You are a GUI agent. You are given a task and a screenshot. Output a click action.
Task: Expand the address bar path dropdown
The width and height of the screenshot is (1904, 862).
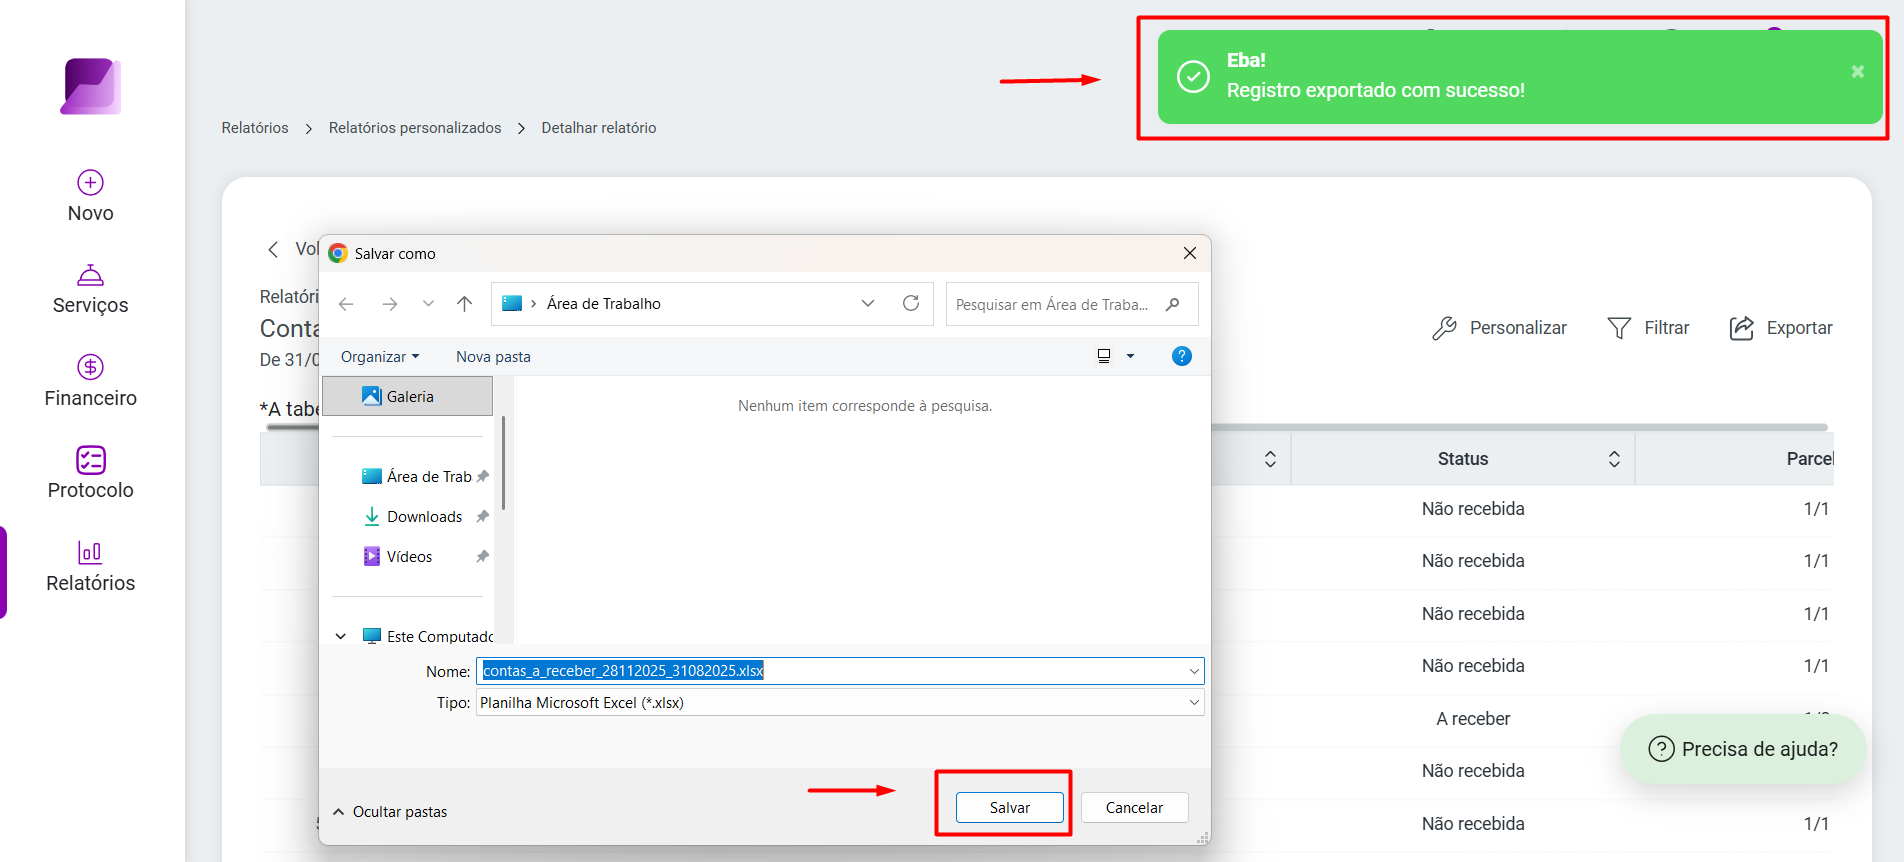coord(868,304)
